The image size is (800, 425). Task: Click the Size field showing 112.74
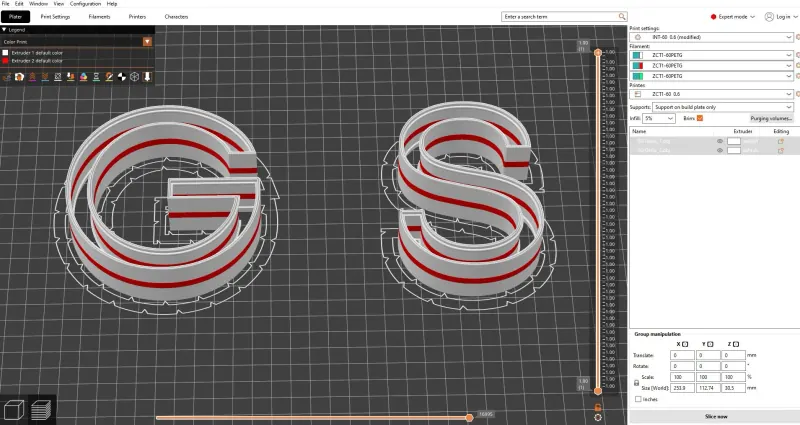(x=708, y=388)
